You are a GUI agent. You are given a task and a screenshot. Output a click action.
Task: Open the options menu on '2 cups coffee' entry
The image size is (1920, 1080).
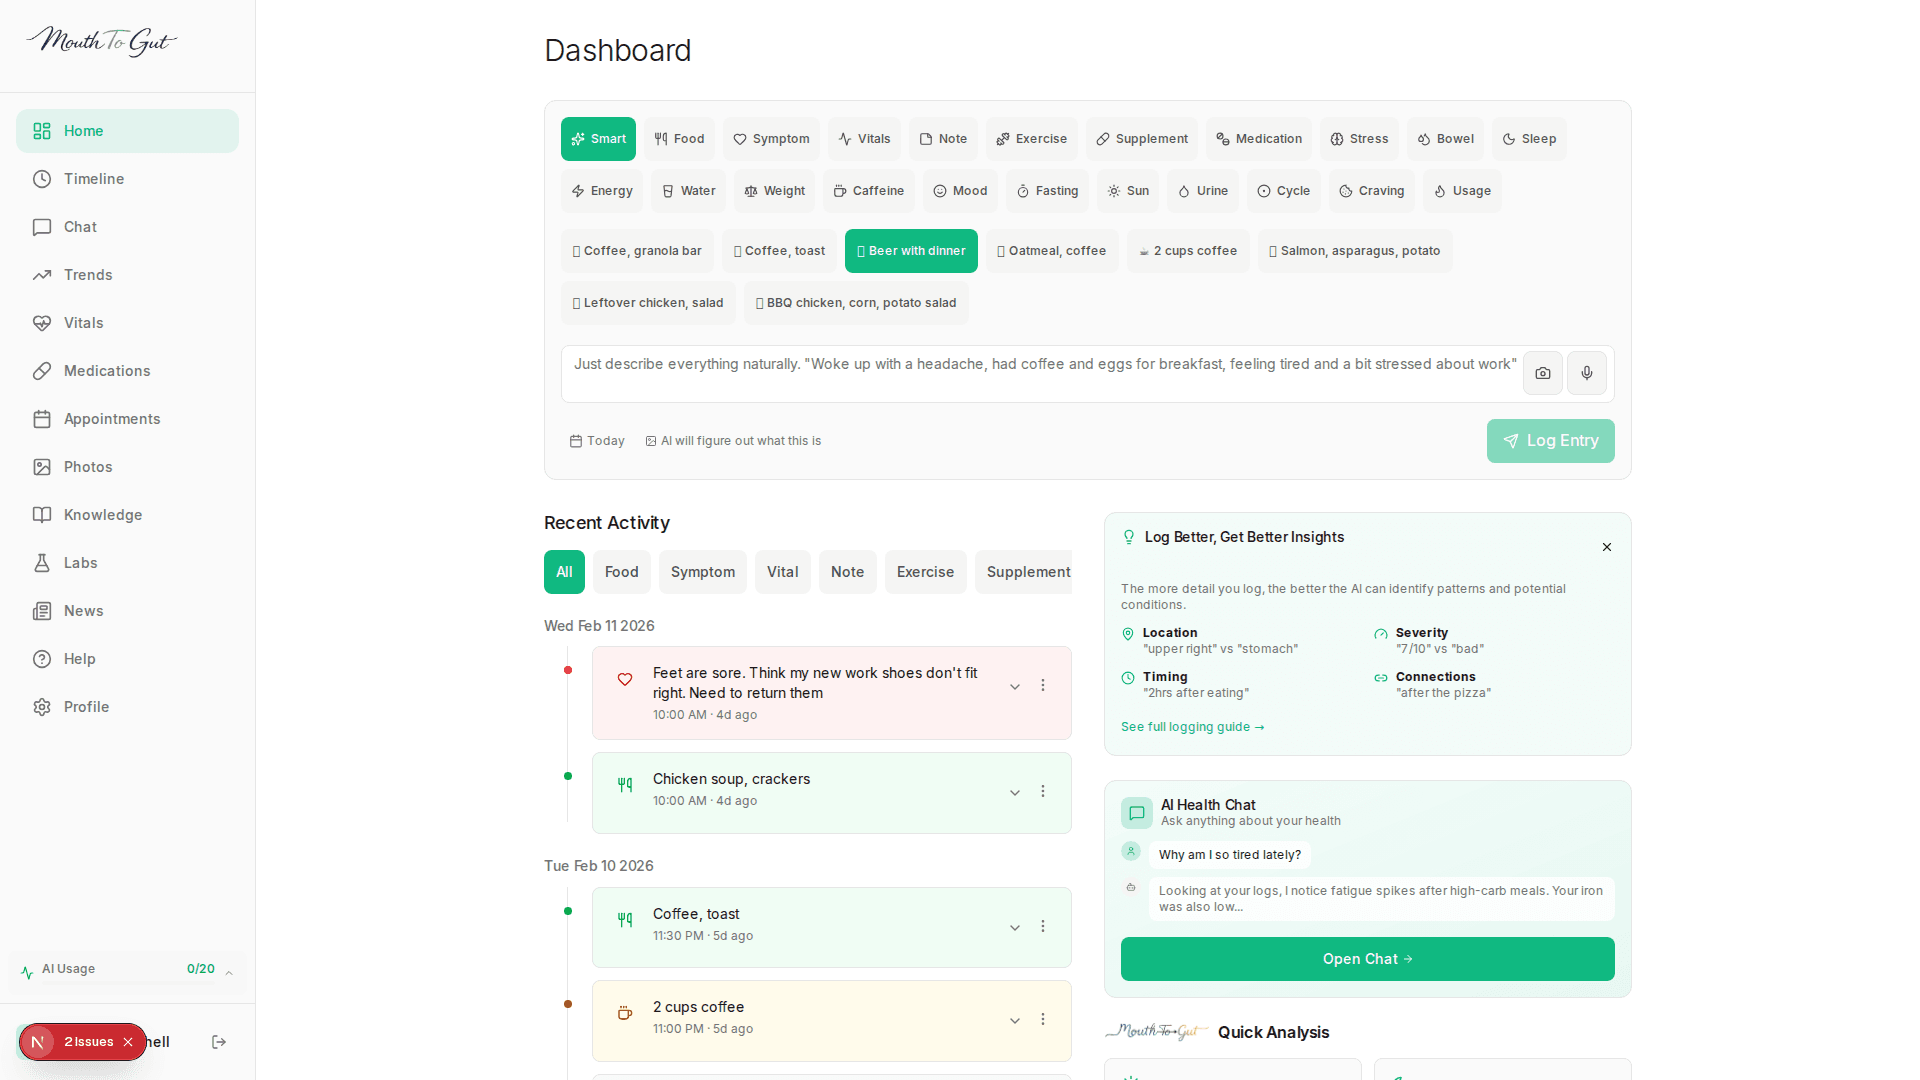[x=1043, y=1019]
